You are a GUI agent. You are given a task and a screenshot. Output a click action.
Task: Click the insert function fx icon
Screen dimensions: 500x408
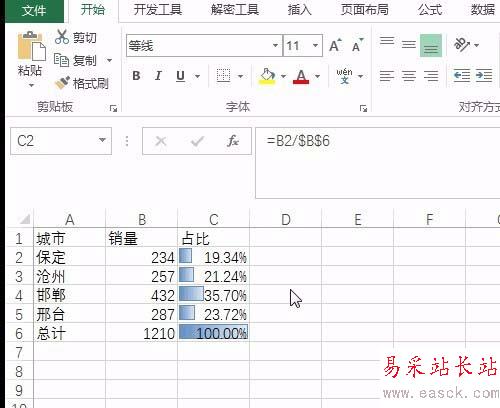click(233, 141)
